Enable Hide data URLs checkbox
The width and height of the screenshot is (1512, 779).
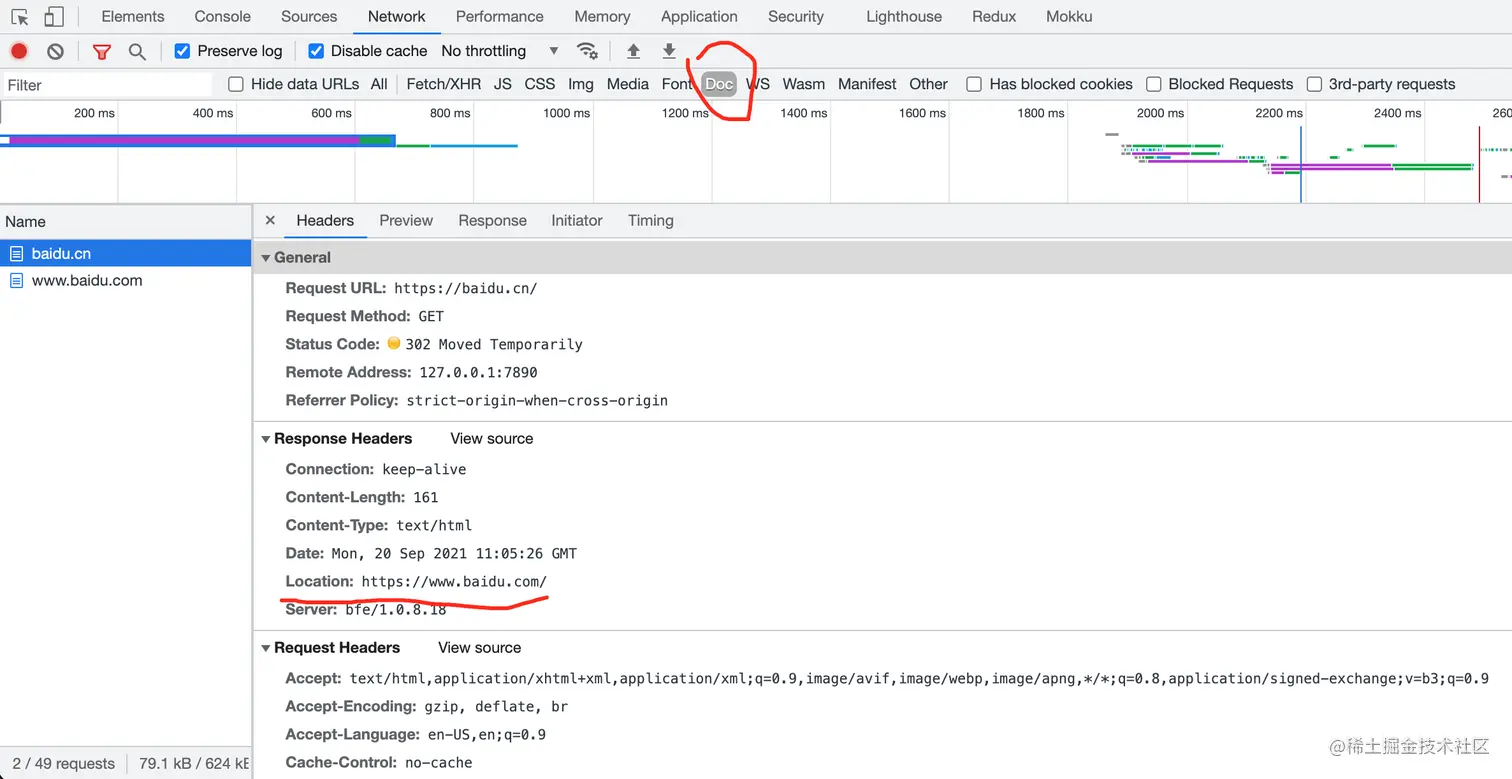click(x=236, y=84)
